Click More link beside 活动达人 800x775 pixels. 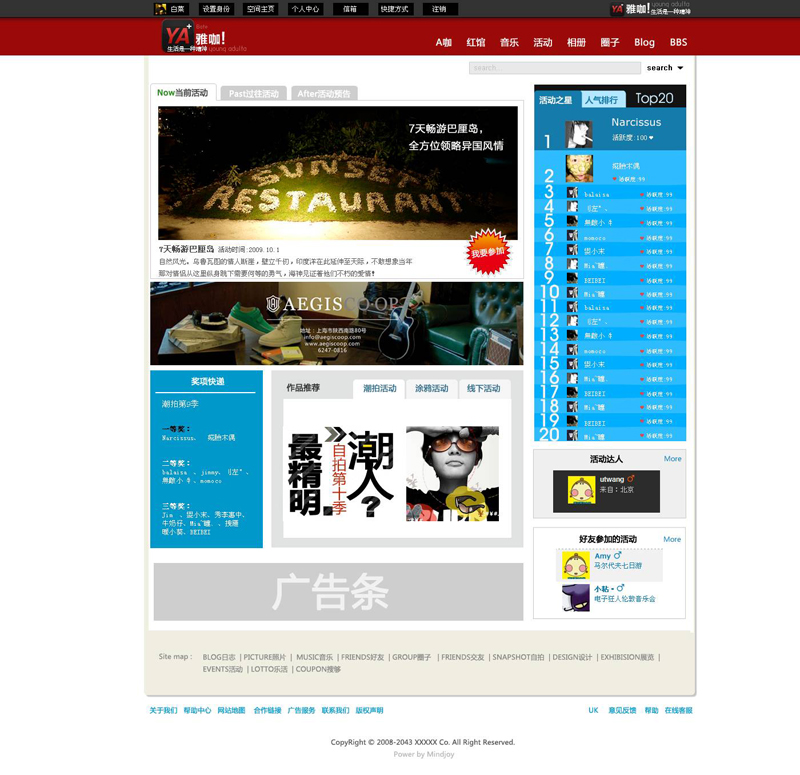pos(672,459)
